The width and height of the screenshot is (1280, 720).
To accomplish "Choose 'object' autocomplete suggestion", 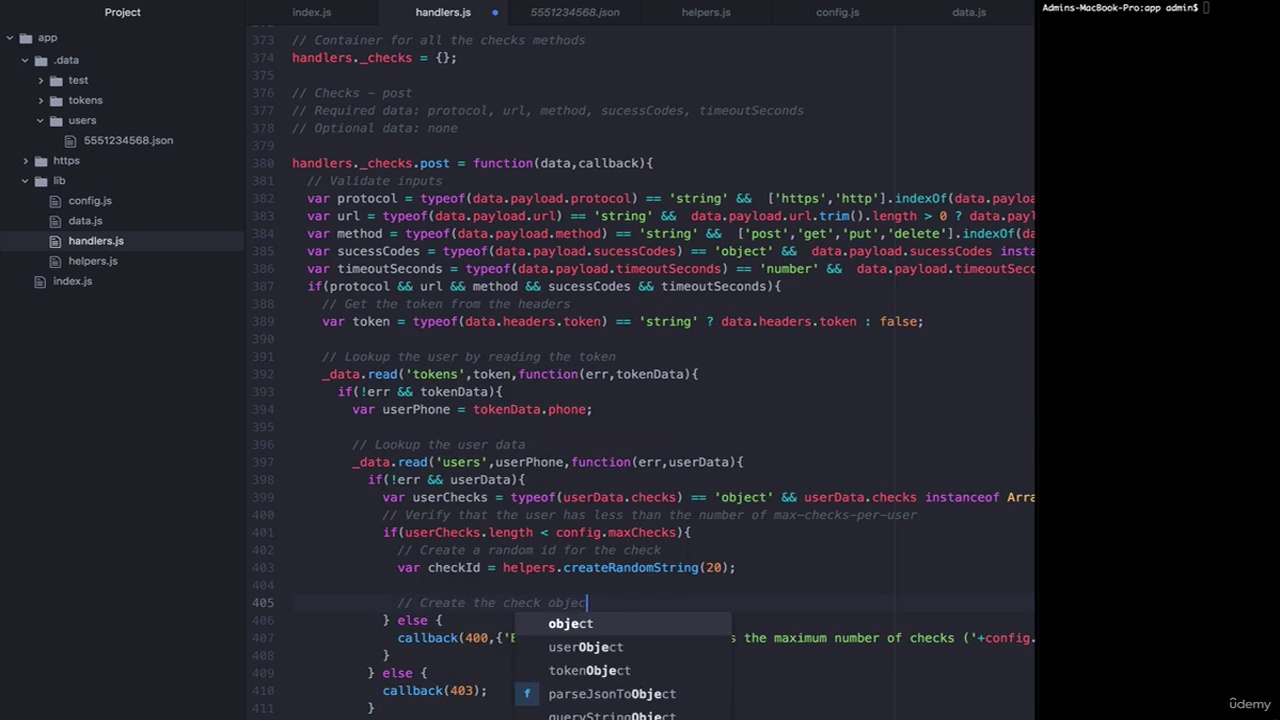I will pyautogui.click(x=623, y=624).
